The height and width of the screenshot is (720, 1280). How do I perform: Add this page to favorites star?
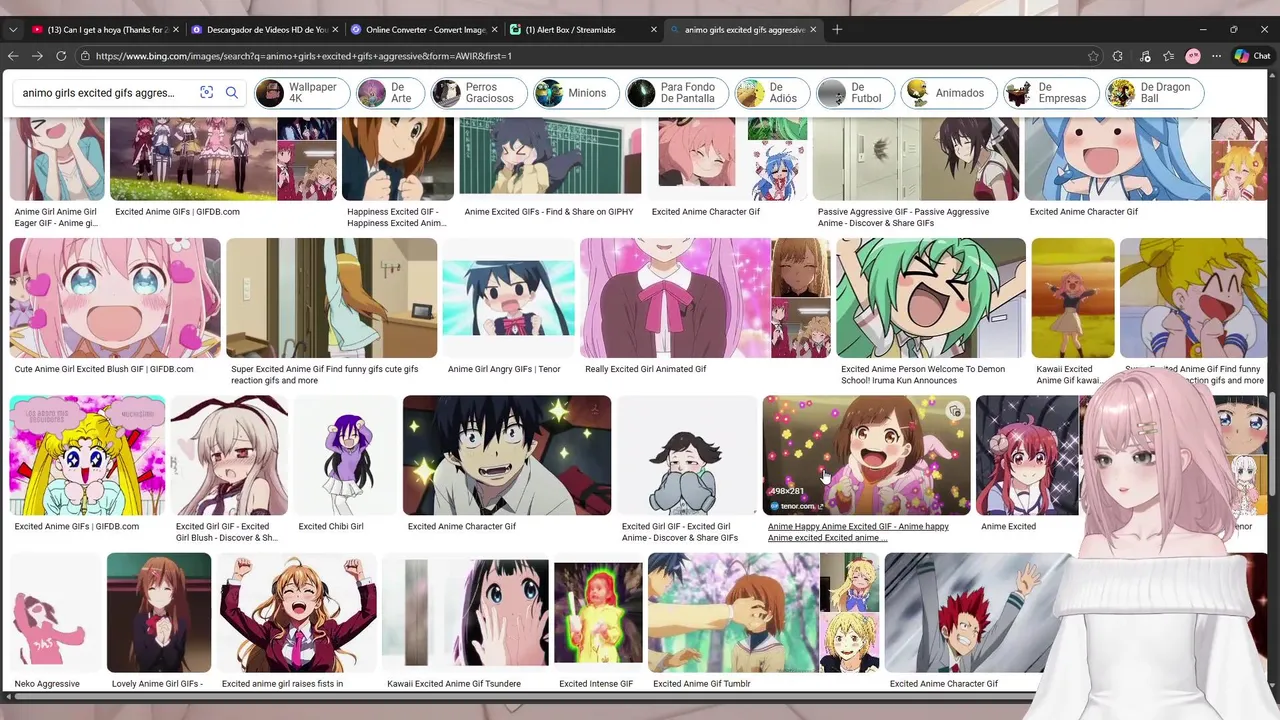pos(1093,56)
